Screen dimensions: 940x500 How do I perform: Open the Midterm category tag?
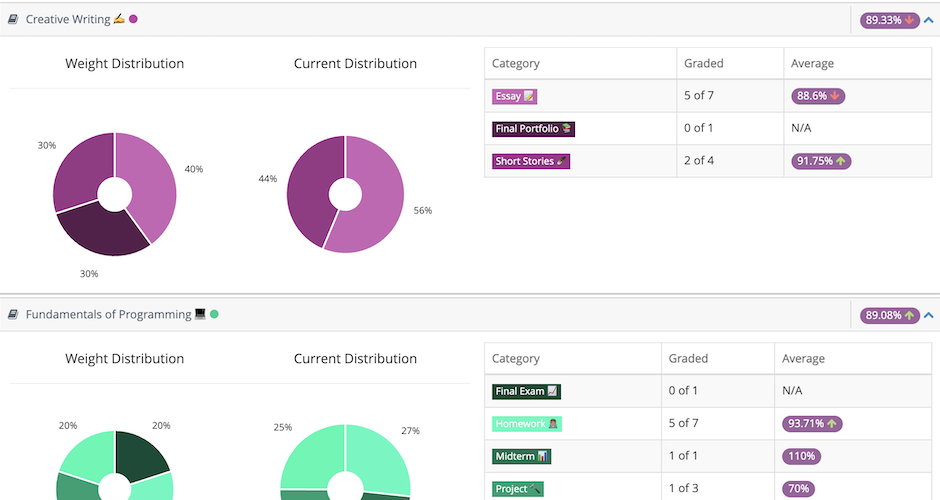521,457
